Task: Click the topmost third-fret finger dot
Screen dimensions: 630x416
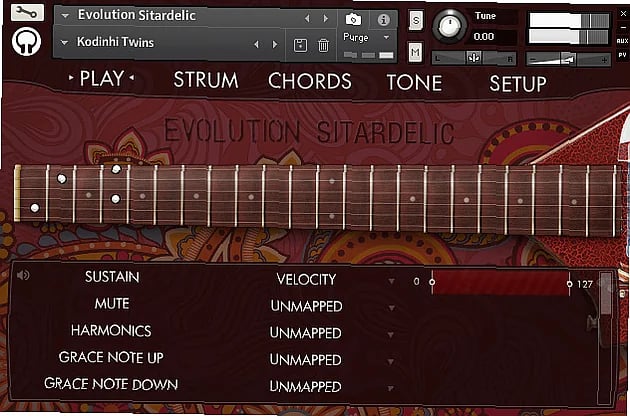Action: pyautogui.click(x=116, y=169)
